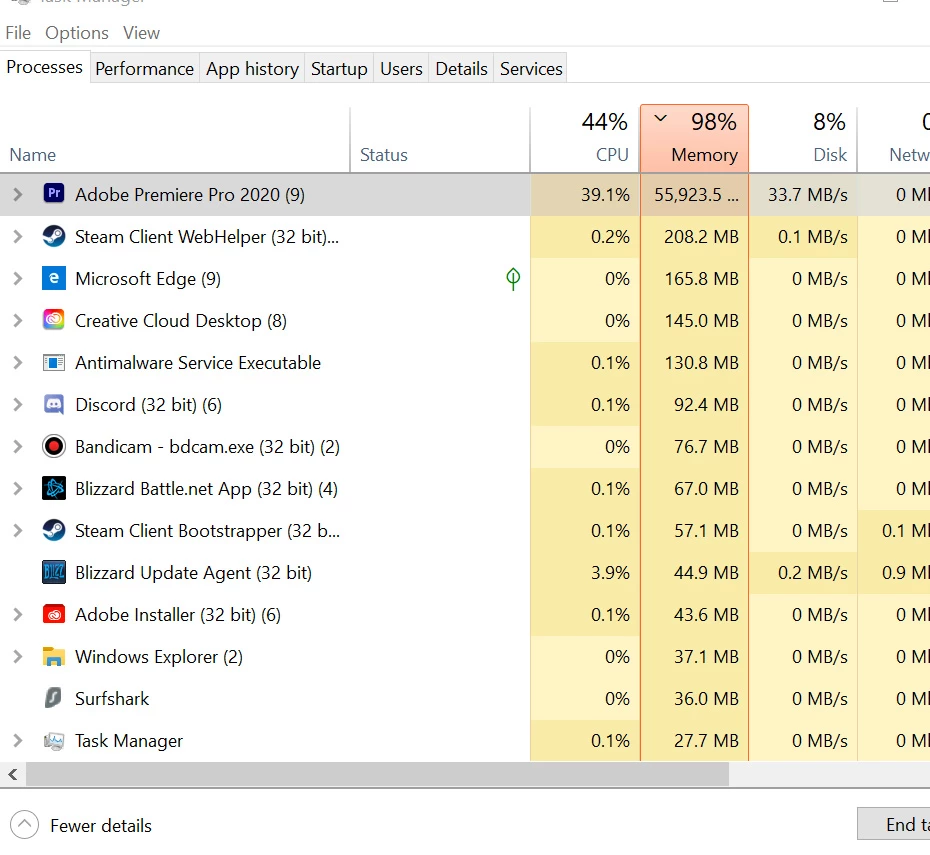Switch to the Users tab

click(401, 69)
